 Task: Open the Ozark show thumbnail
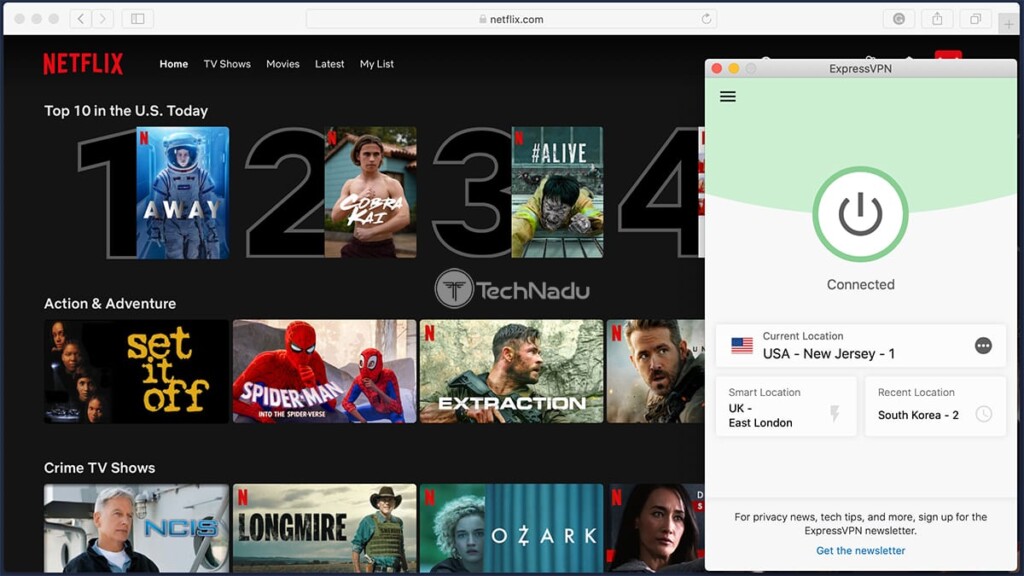pyautogui.click(x=511, y=528)
